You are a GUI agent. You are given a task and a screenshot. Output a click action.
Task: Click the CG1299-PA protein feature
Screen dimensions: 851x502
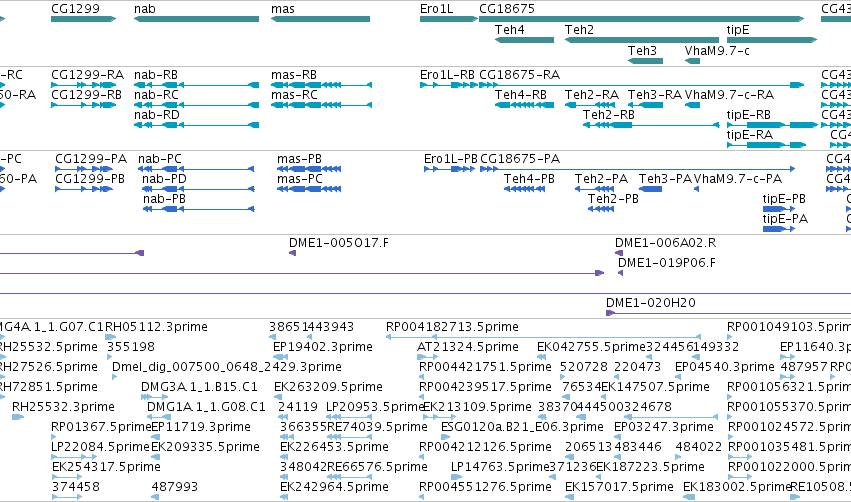pos(84,169)
